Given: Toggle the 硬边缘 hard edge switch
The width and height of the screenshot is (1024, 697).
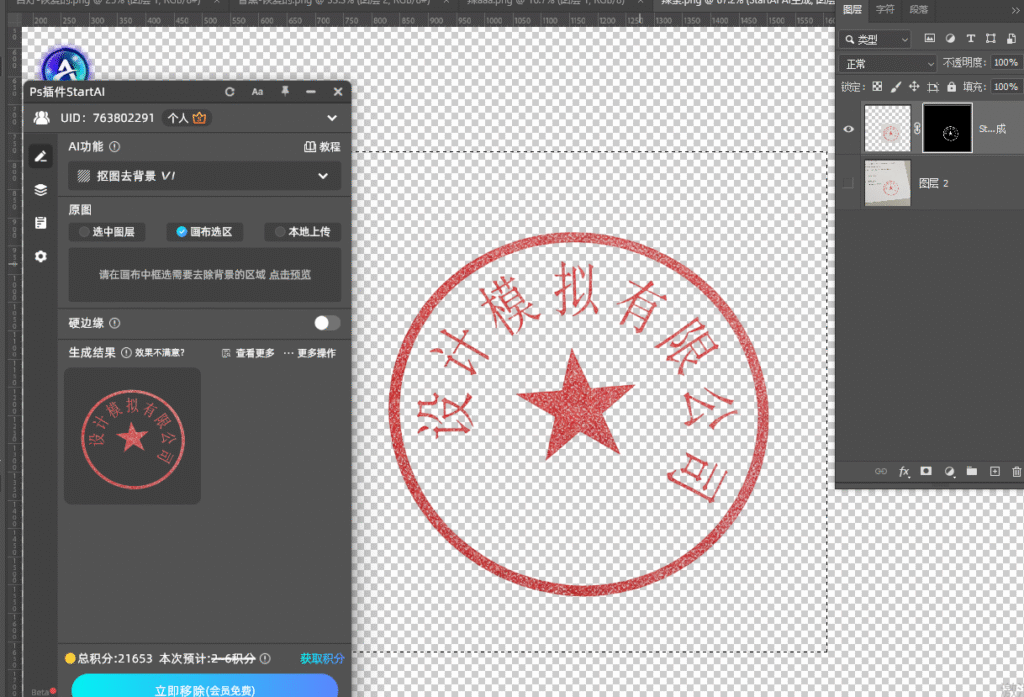Looking at the screenshot, I should [x=327, y=323].
